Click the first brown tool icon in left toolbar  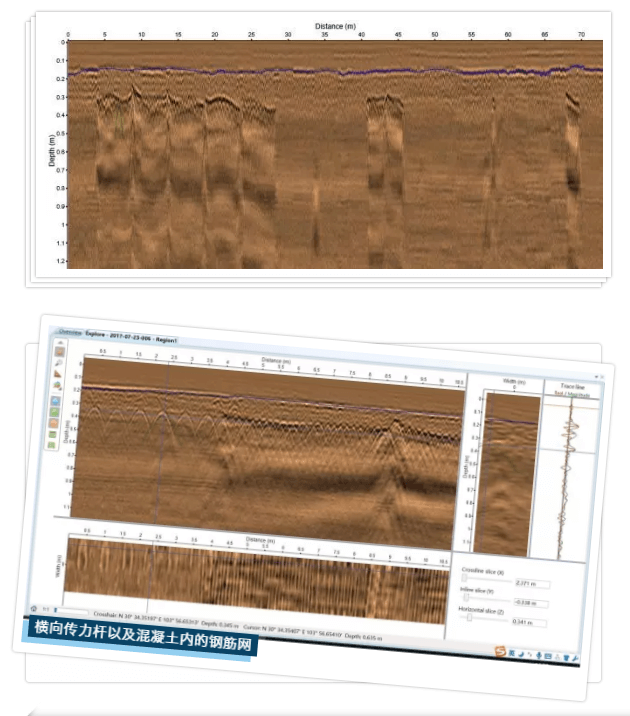pyautogui.click(x=59, y=352)
